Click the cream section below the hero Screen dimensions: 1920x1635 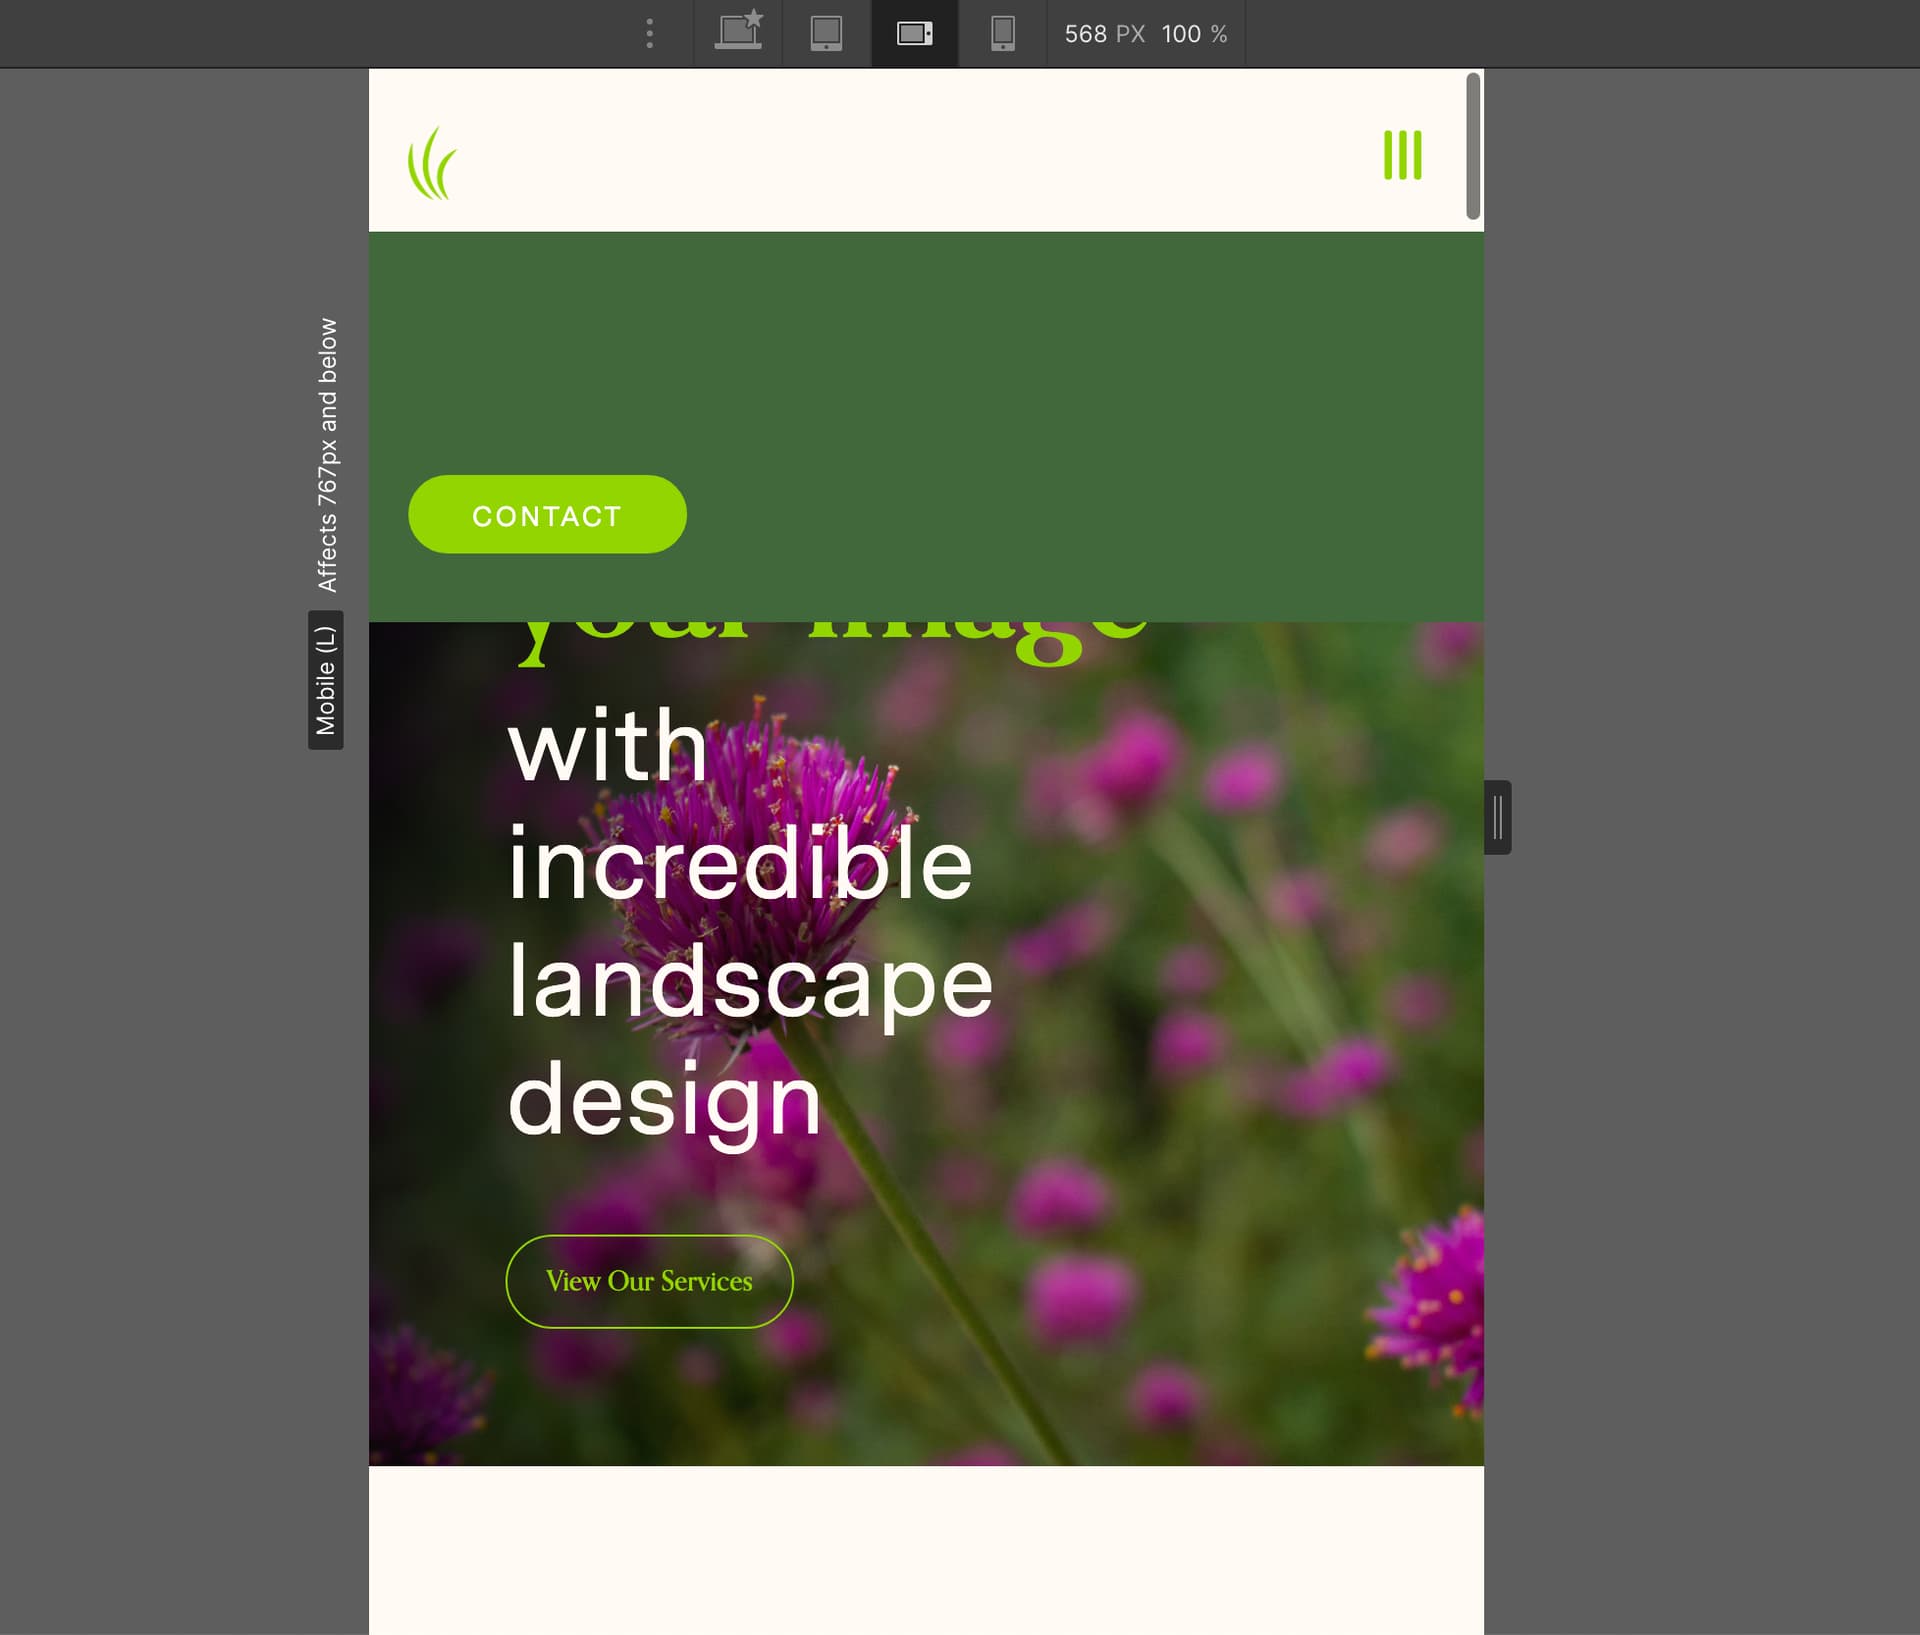pos(925,1550)
